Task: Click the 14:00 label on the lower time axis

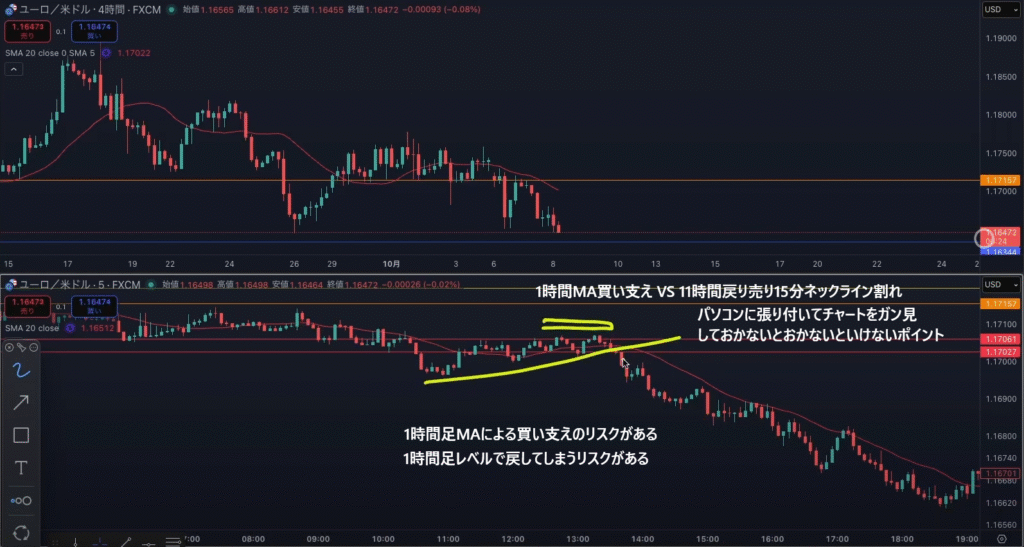Action: (x=643, y=539)
